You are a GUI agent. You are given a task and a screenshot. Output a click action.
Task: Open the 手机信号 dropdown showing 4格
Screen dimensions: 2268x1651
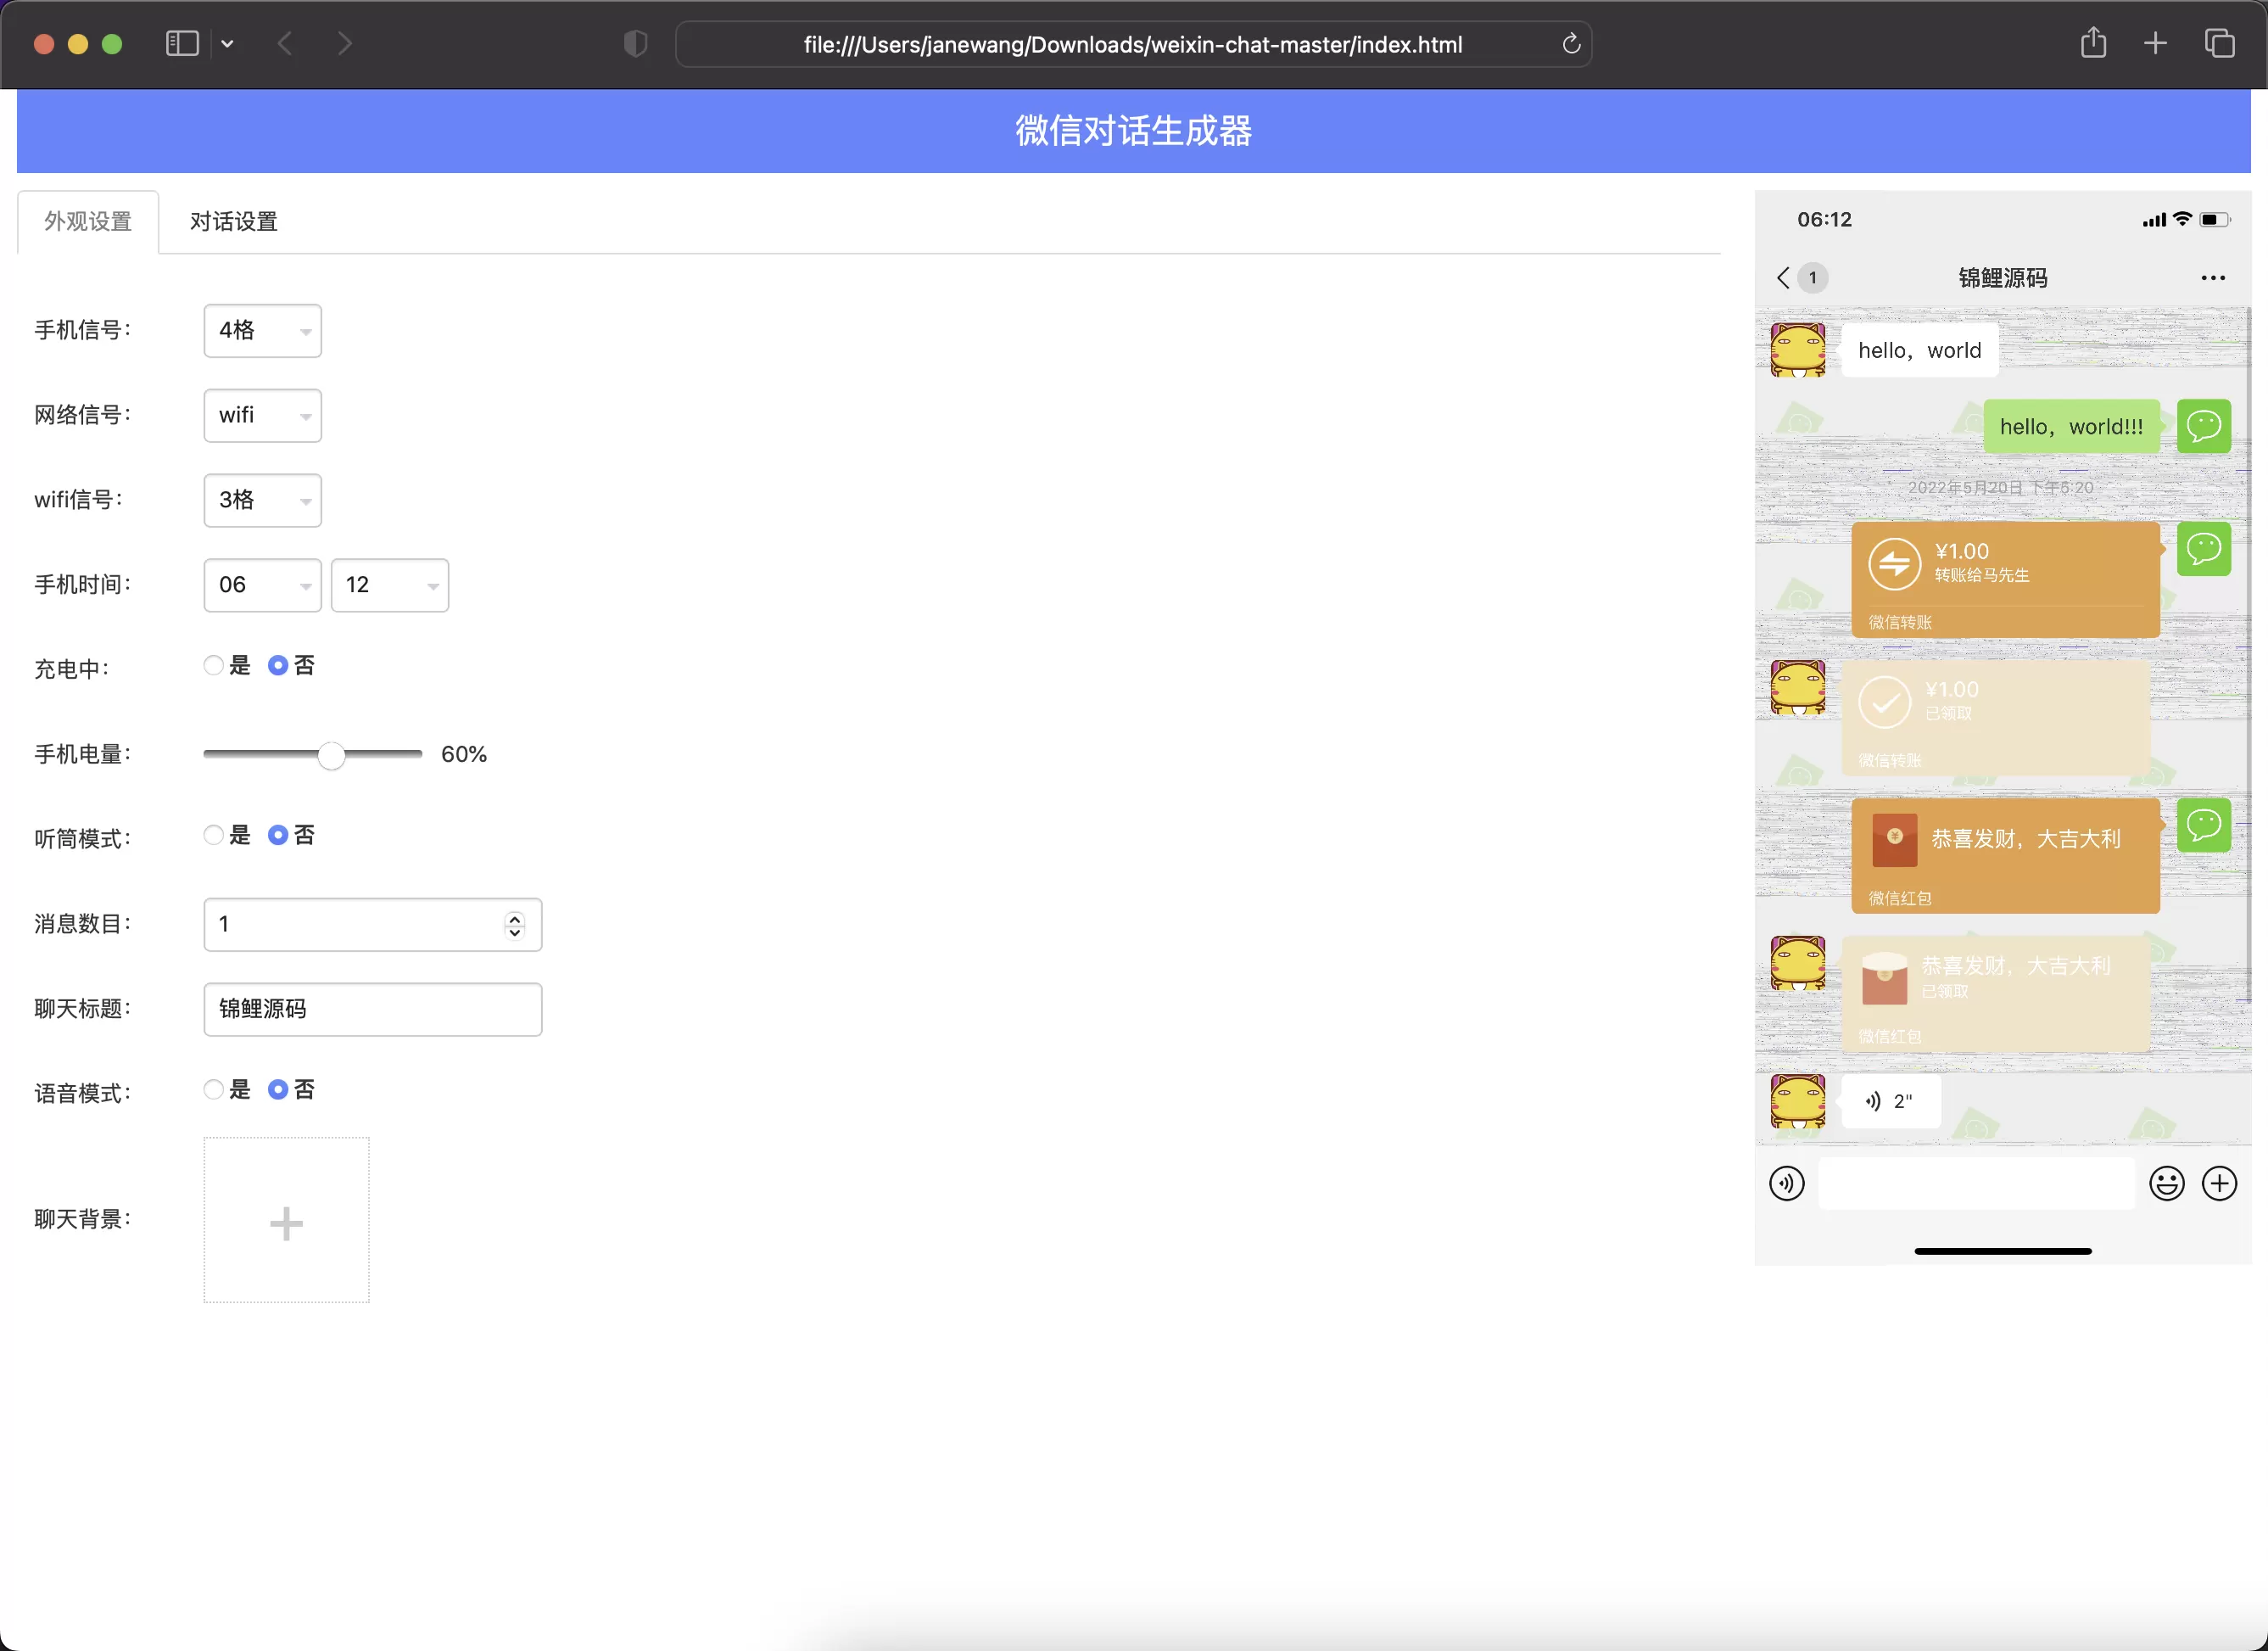[262, 330]
